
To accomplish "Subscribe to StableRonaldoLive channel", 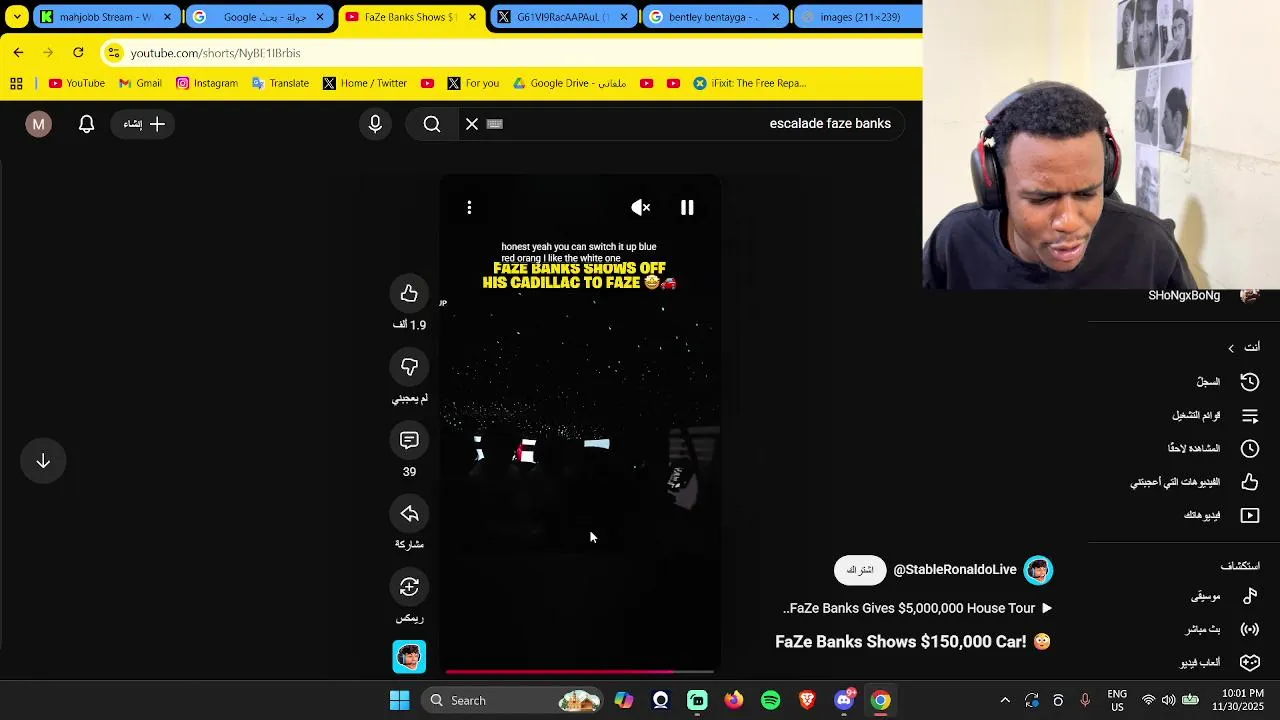I will coord(860,570).
